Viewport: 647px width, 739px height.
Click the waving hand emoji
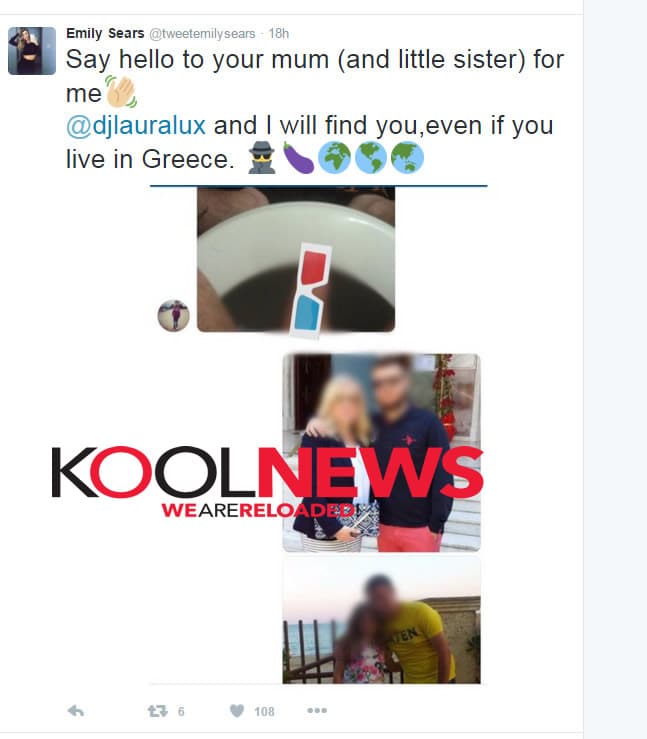[x=121, y=91]
